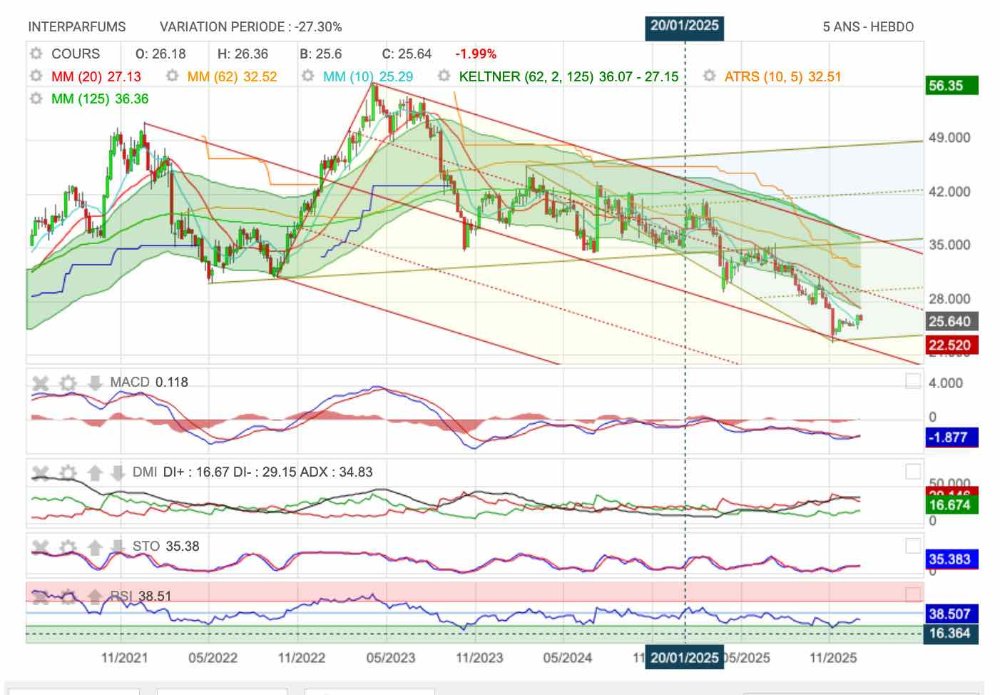Click the MM (62) 32.52 legend label

(232, 77)
